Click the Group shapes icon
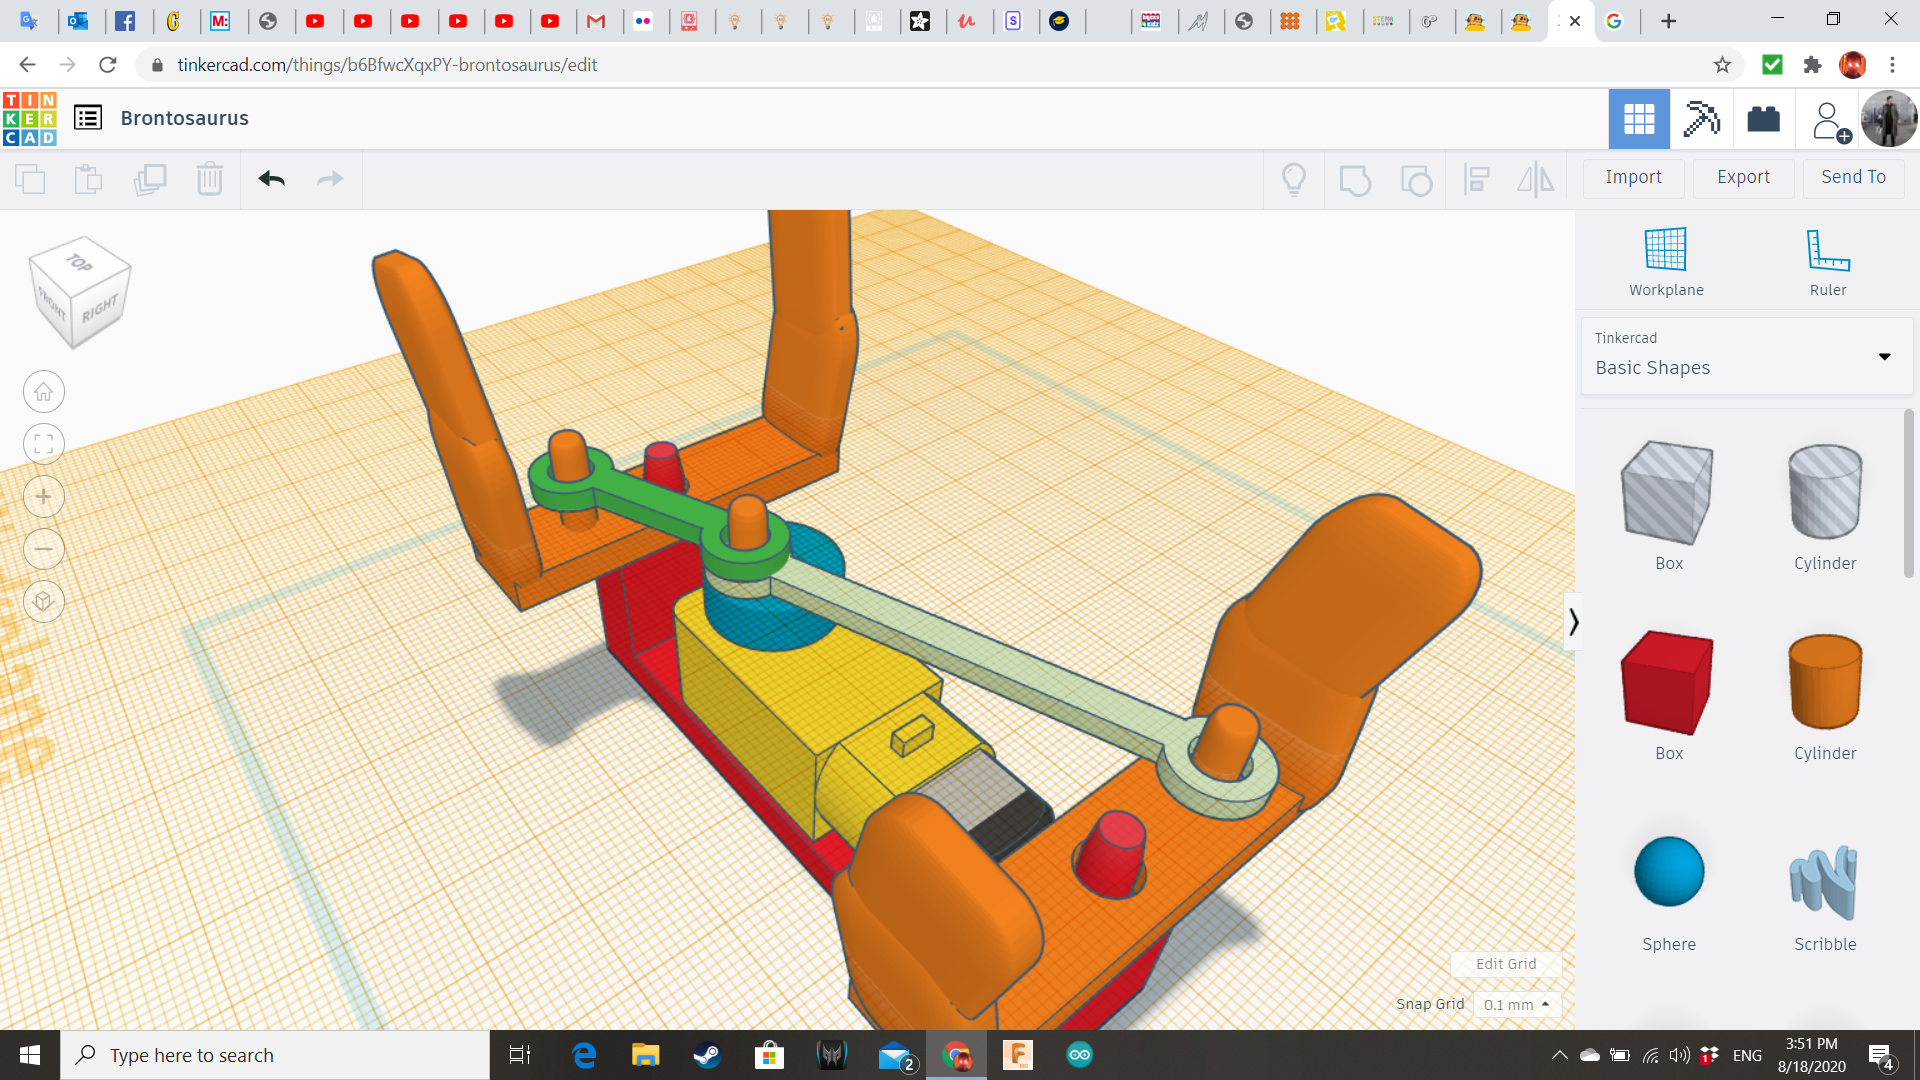Viewport: 1920px width, 1080px height. [1355, 179]
